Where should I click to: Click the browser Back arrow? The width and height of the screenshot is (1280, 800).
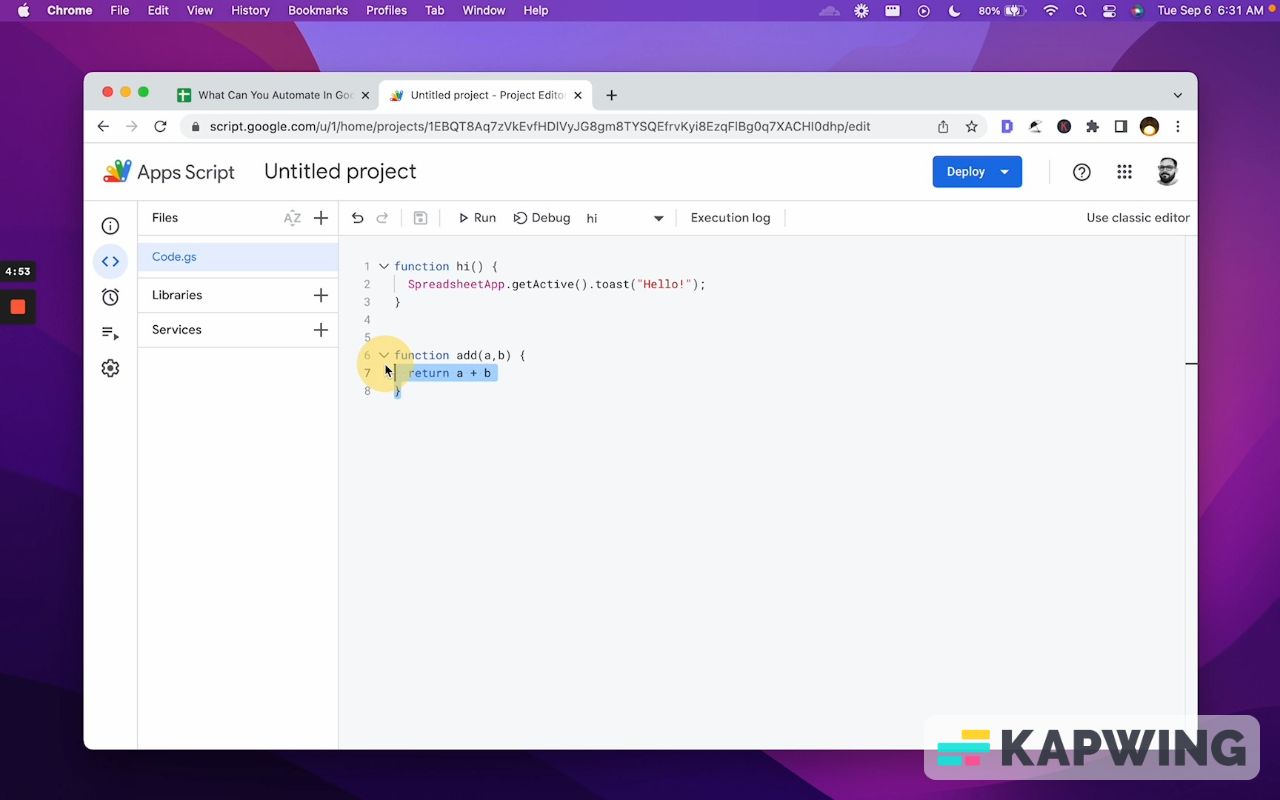(x=103, y=126)
